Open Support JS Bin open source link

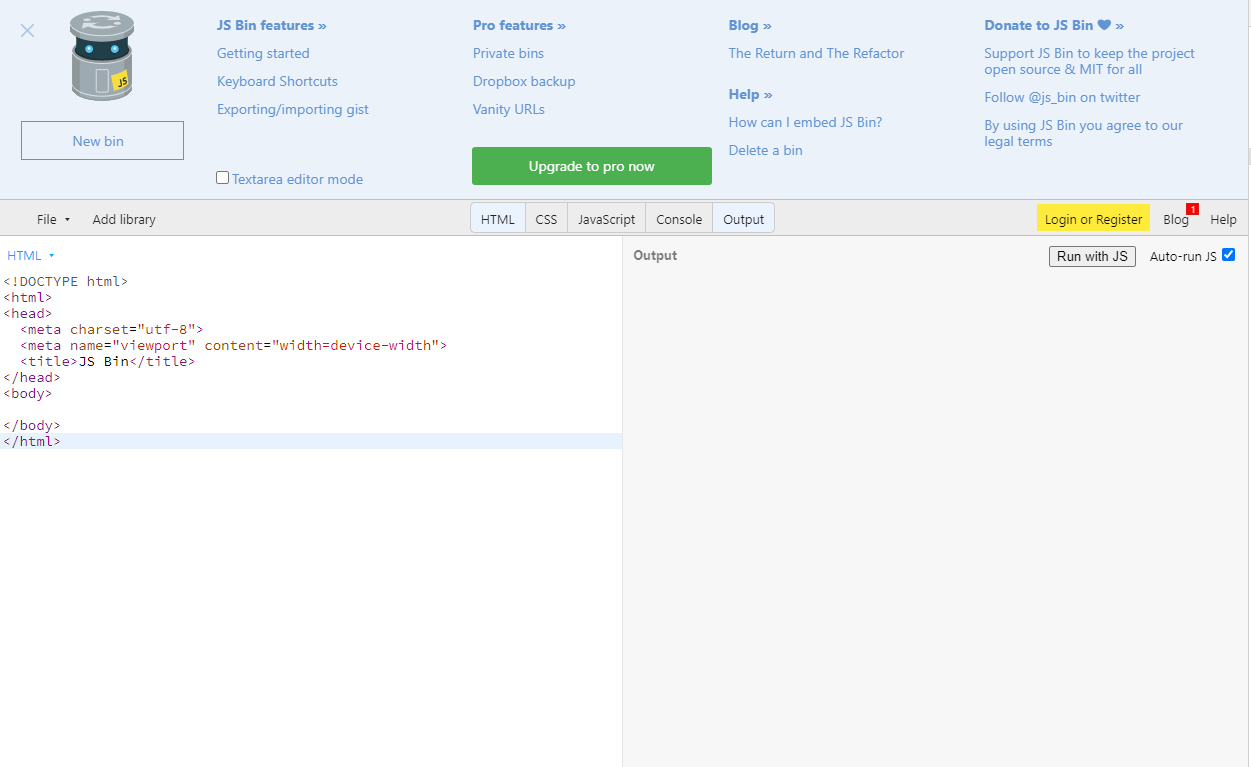(x=1089, y=61)
